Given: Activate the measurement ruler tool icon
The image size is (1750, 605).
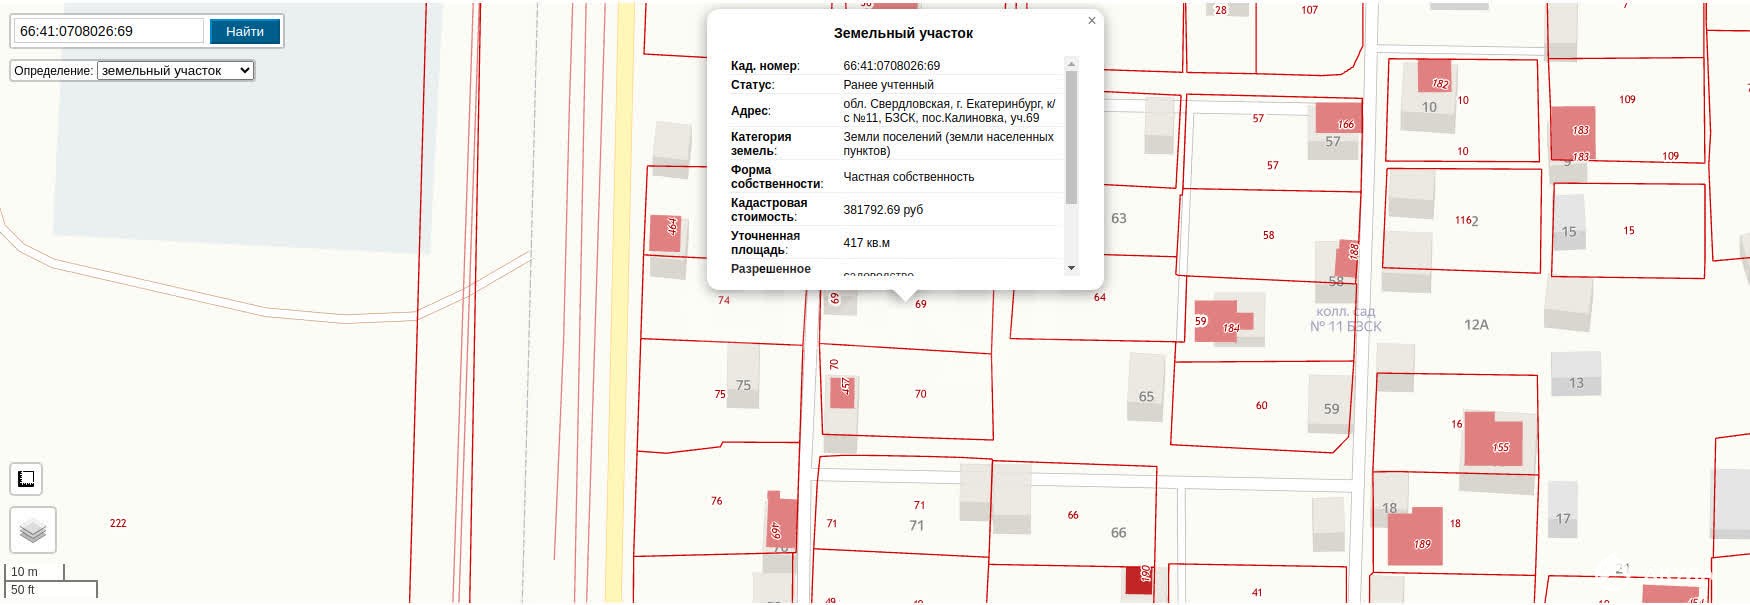Looking at the screenshot, I should [27, 479].
